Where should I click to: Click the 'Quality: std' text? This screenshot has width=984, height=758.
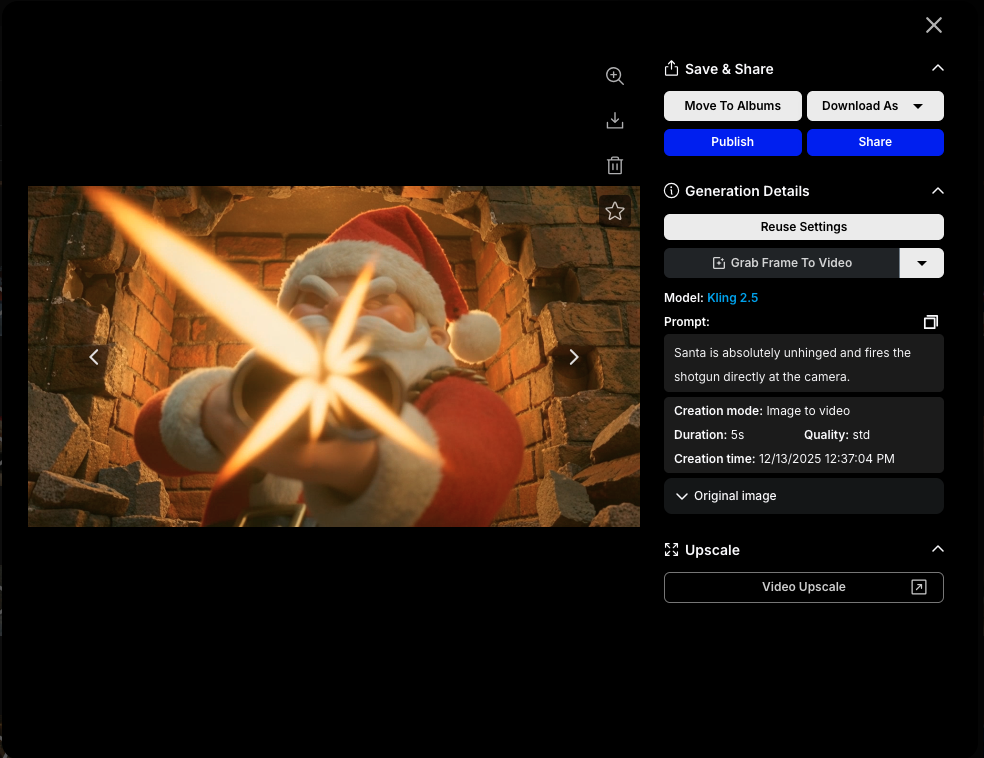click(837, 435)
